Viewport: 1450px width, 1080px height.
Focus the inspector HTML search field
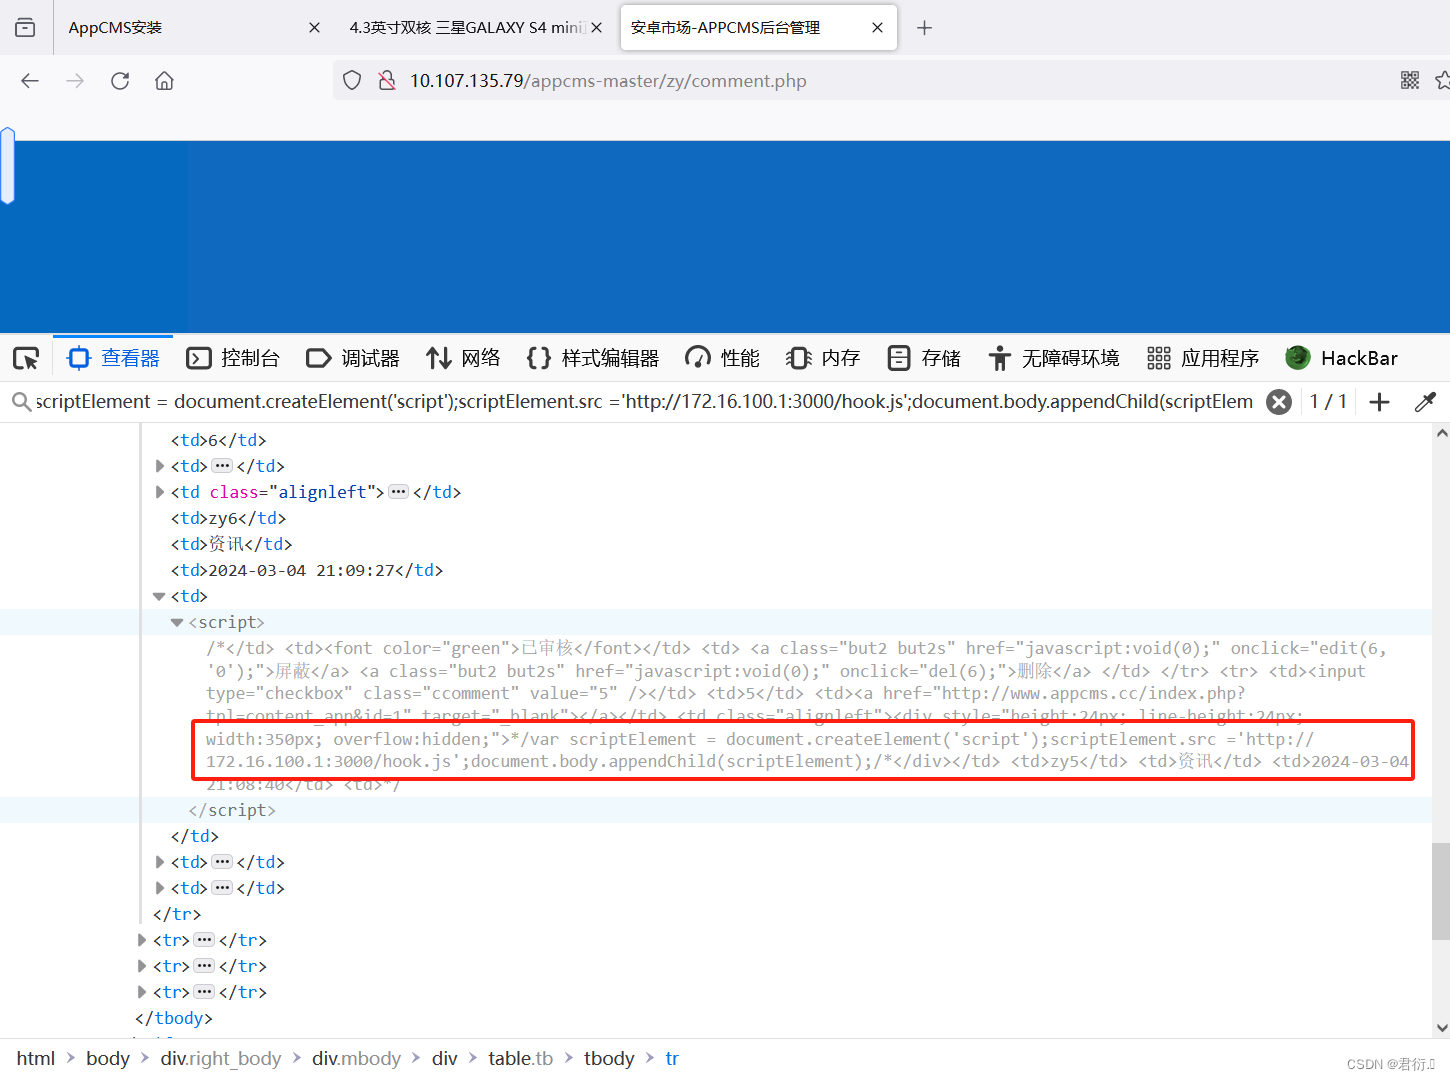click(642, 402)
